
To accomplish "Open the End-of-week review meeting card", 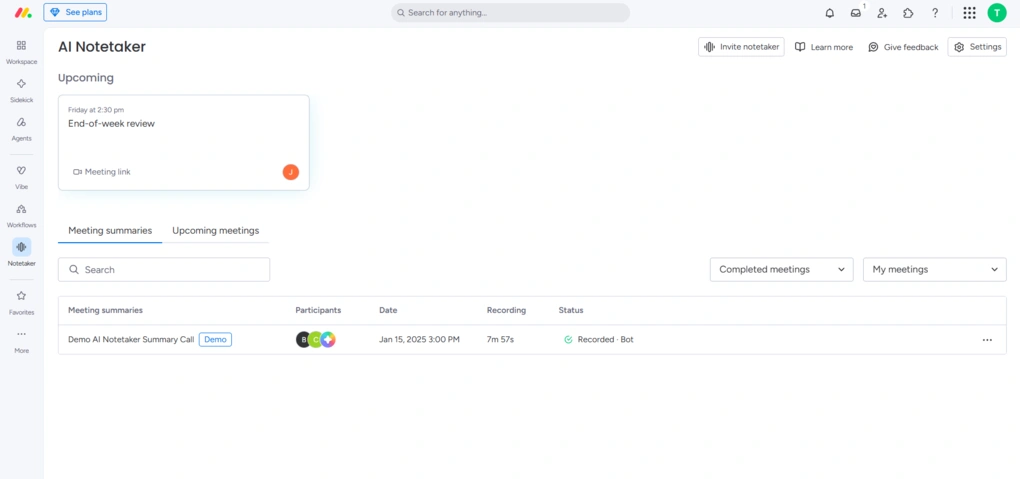I will (183, 143).
